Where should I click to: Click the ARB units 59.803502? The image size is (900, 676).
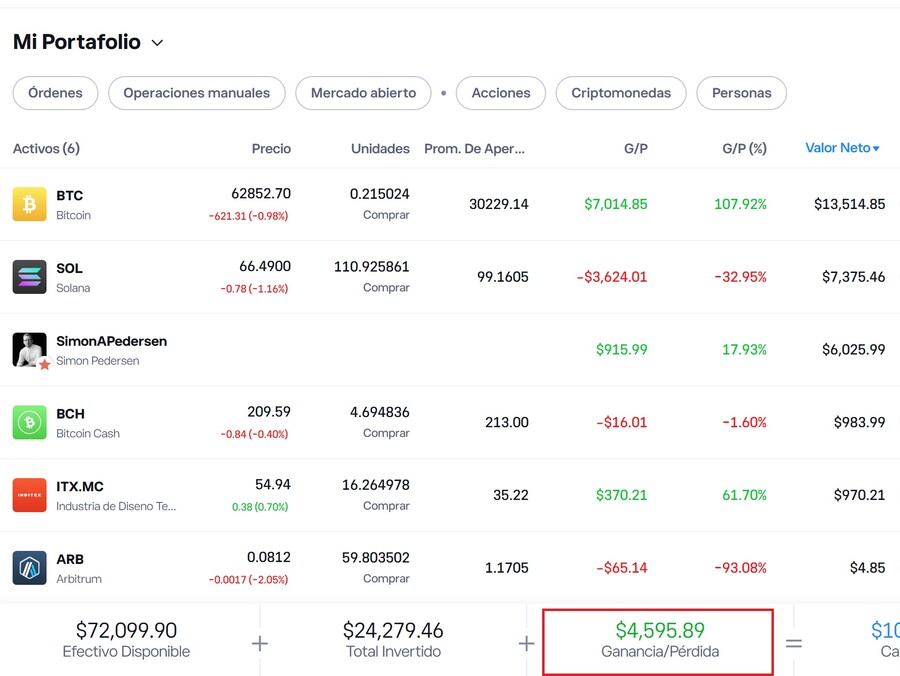click(x=376, y=558)
